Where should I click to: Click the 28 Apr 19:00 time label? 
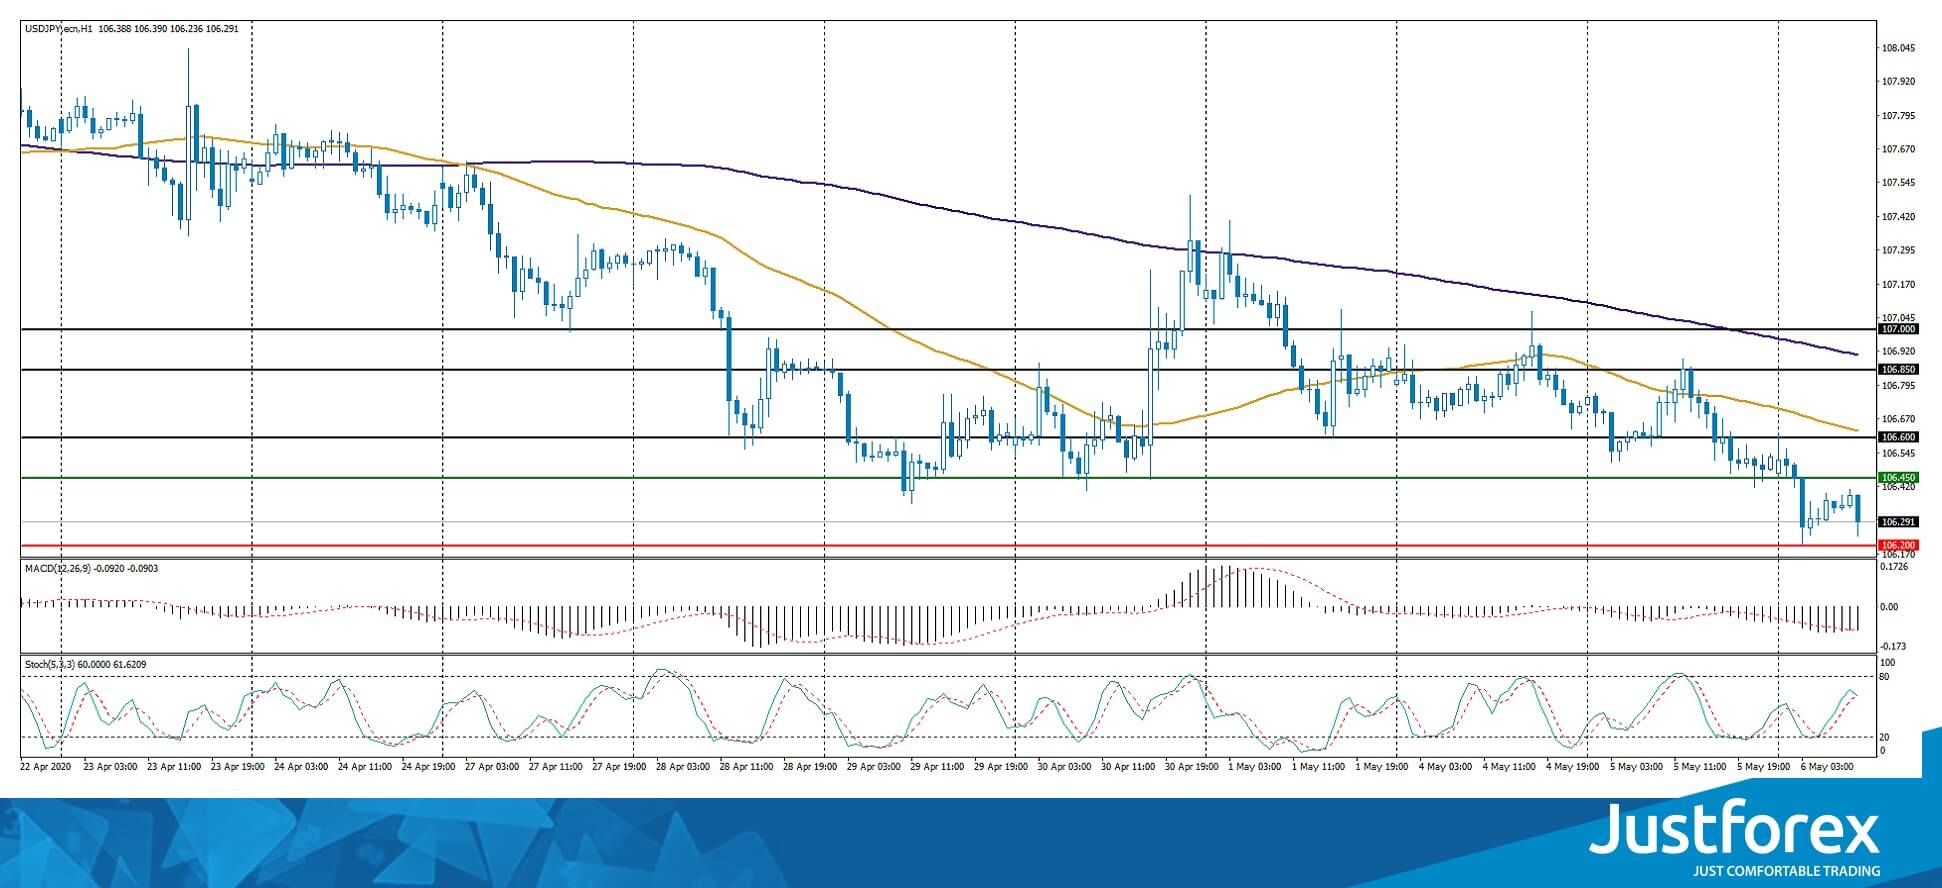[x=811, y=767]
